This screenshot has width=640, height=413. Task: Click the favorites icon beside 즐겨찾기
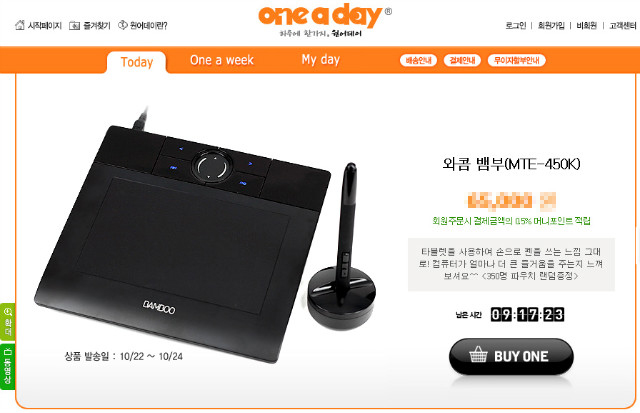click(x=74, y=26)
